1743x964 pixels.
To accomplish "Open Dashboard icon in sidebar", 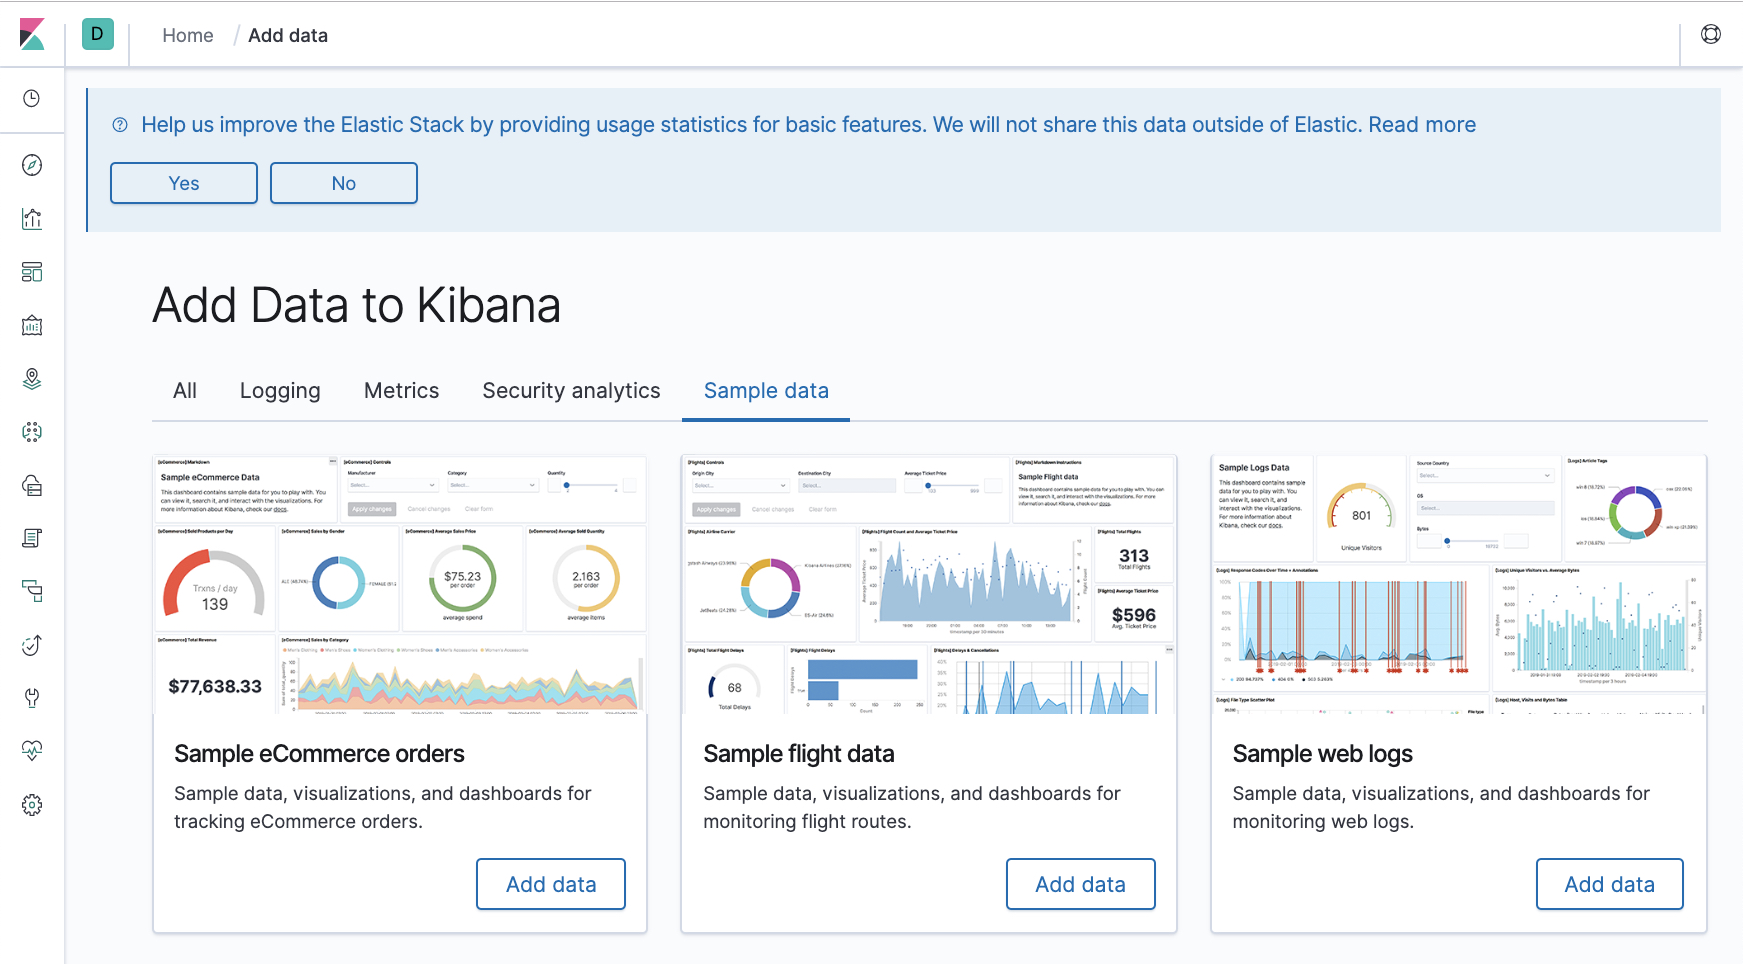I will (x=32, y=272).
